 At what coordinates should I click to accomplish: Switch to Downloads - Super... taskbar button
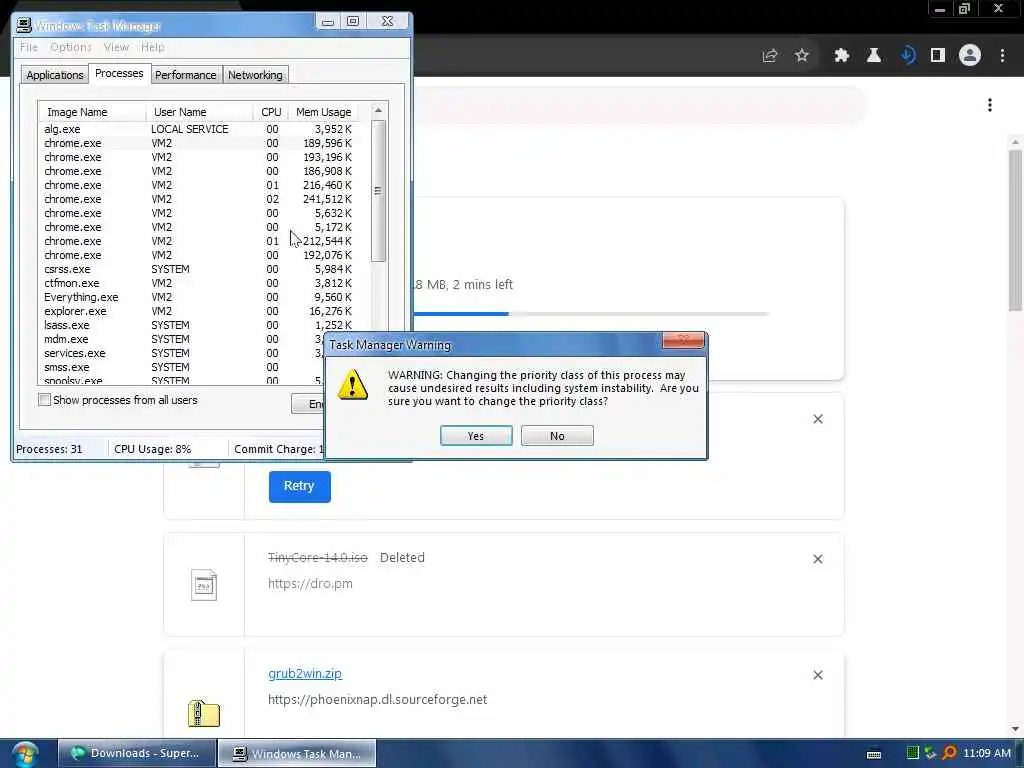tap(137, 753)
